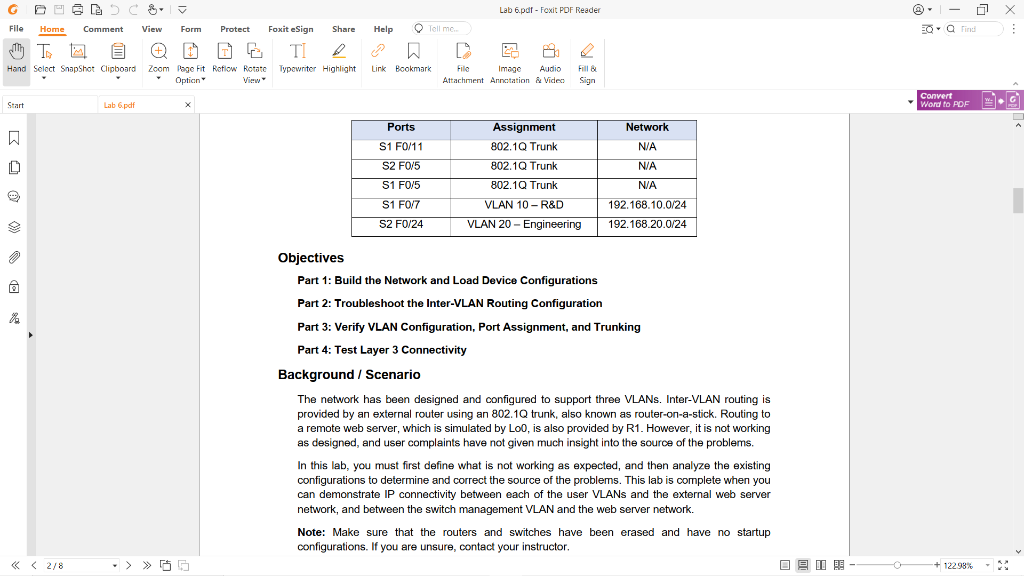Print the document from the quick toolbar
This screenshot has height=576, width=1024.
tap(78, 8)
